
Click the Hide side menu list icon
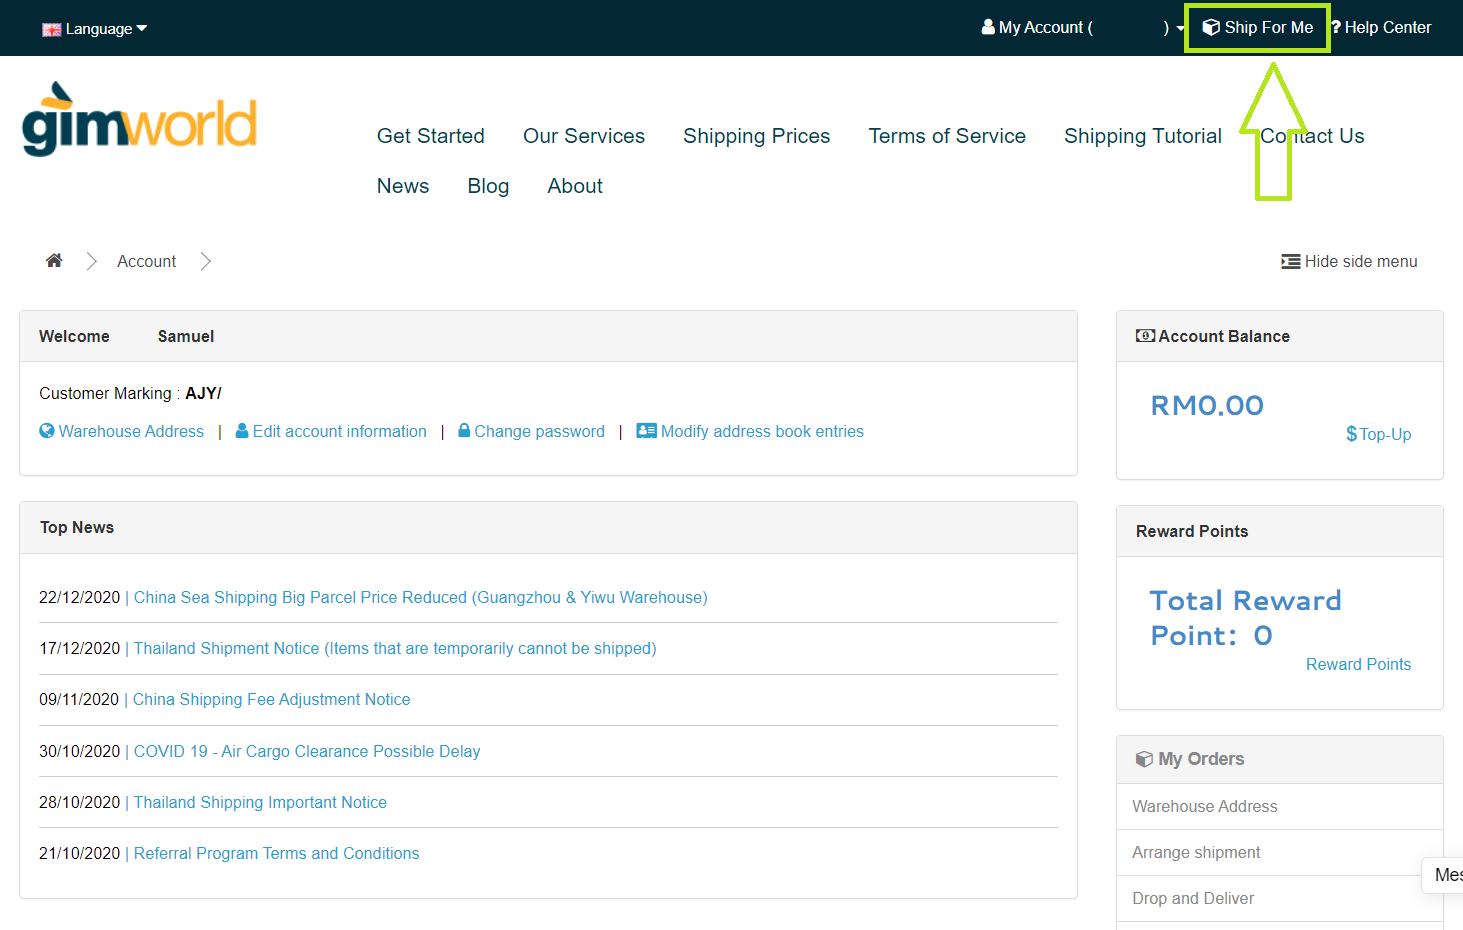click(x=1291, y=262)
